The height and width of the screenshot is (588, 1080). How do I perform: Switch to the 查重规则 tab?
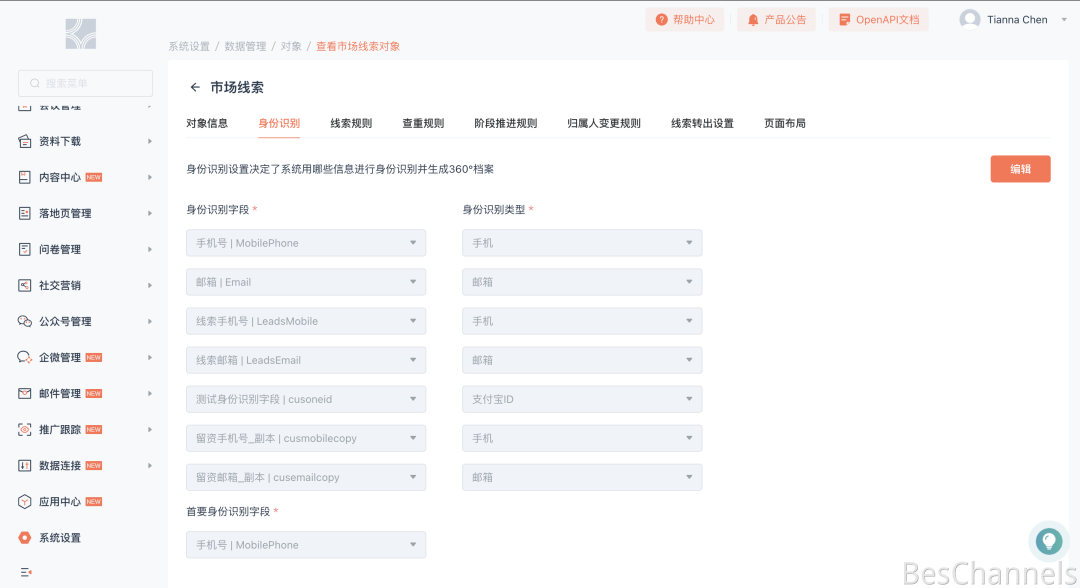coord(423,123)
